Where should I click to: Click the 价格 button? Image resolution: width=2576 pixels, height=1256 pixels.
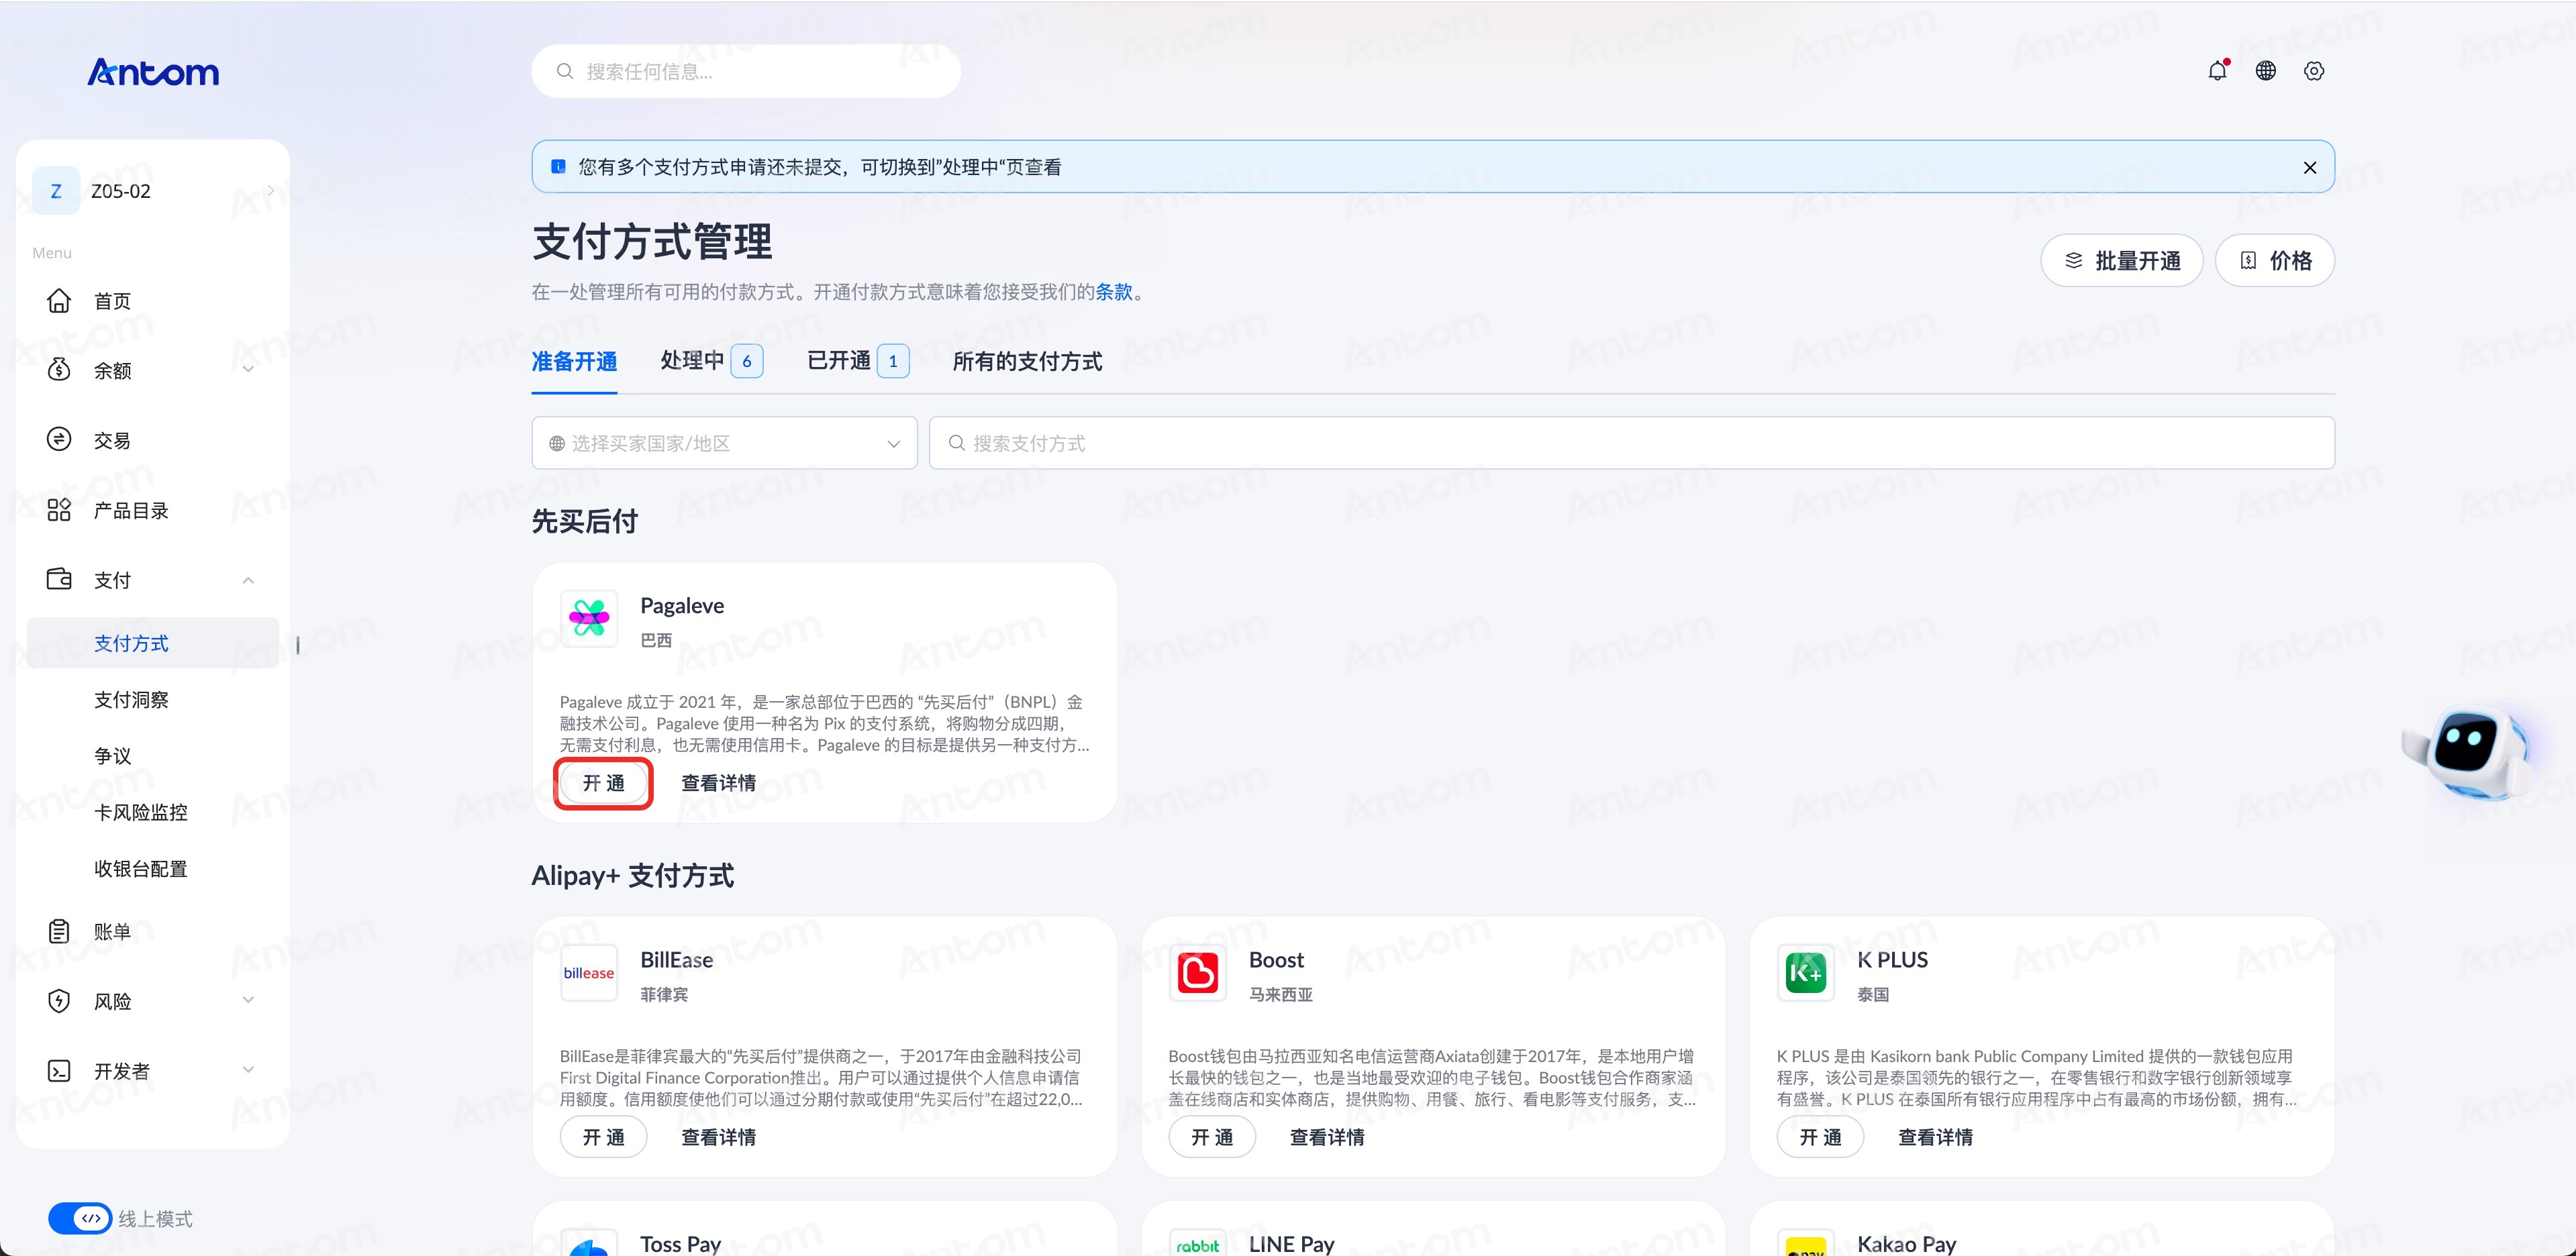[2274, 261]
